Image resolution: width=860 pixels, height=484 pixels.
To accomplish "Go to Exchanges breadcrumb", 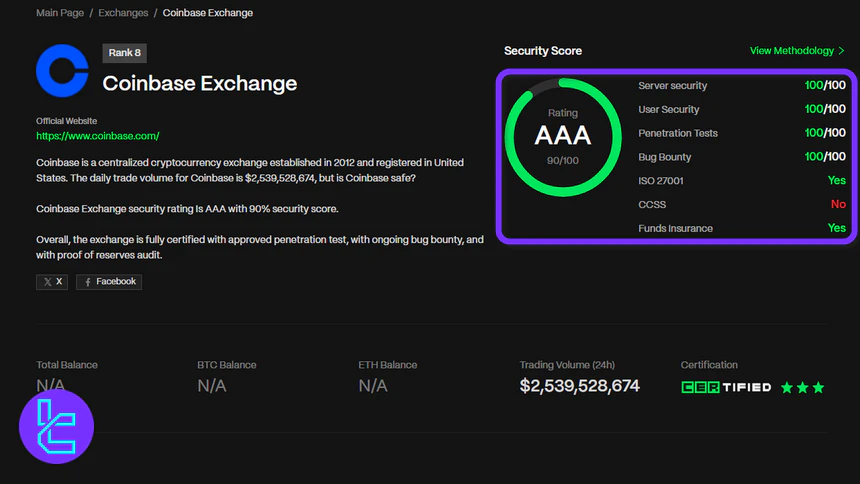I will pyautogui.click(x=123, y=13).
